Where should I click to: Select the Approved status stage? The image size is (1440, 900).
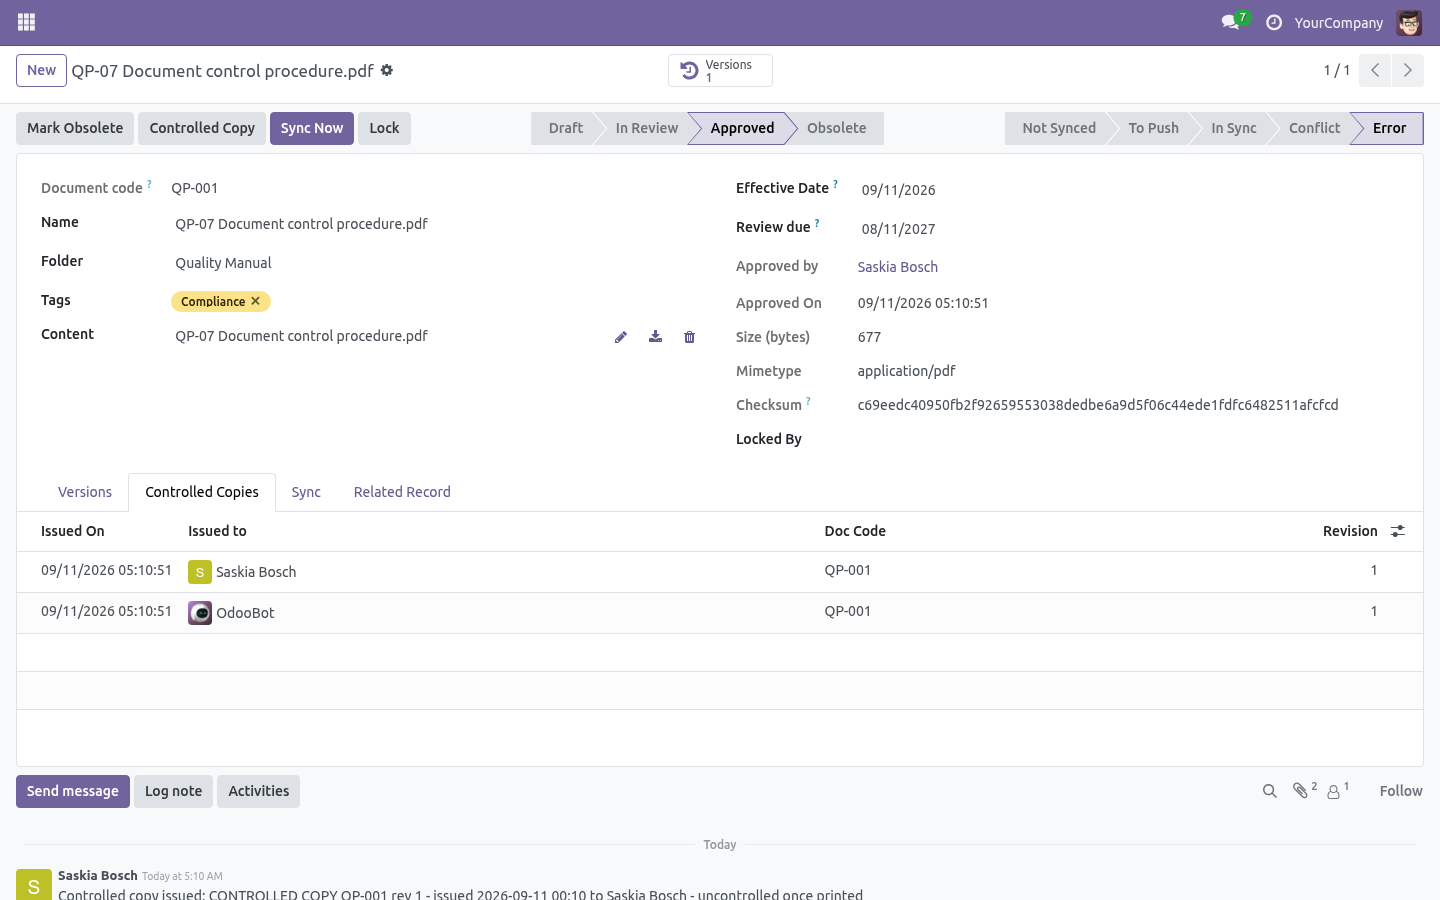click(x=742, y=128)
